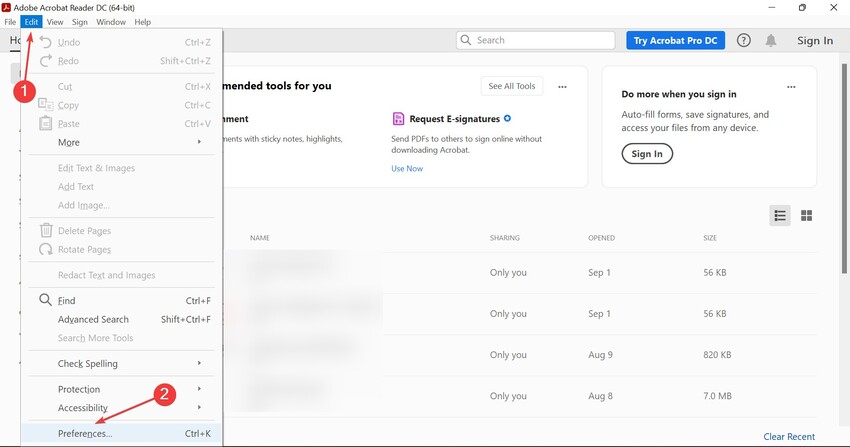
Task: Switch to grid thumbnail view icon
Action: (x=807, y=215)
